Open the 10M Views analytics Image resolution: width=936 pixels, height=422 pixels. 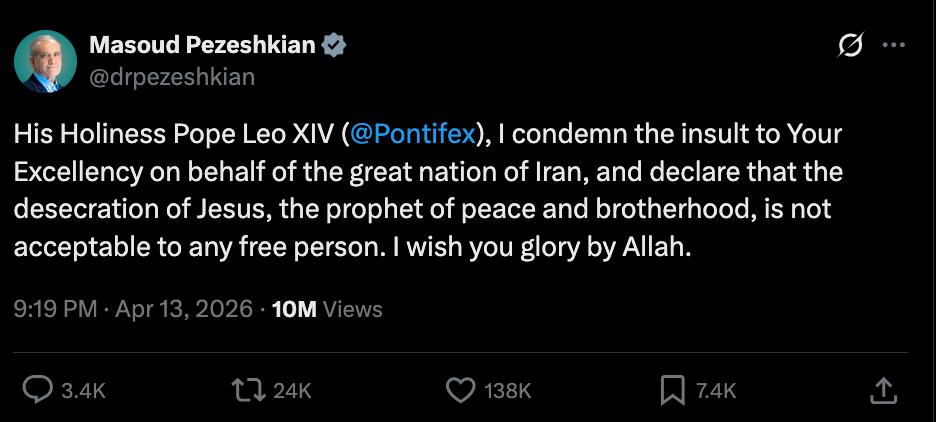point(327,309)
